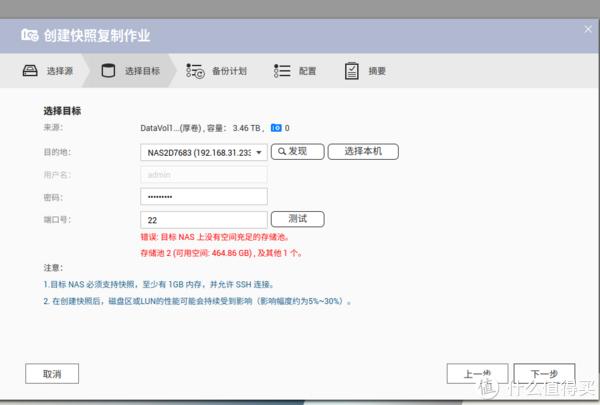Click the note '2. 在创建快照后' about performance impact
Image resolution: width=600 pixels, height=405 pixels.
pyautogui.click(x=197, y=301)
